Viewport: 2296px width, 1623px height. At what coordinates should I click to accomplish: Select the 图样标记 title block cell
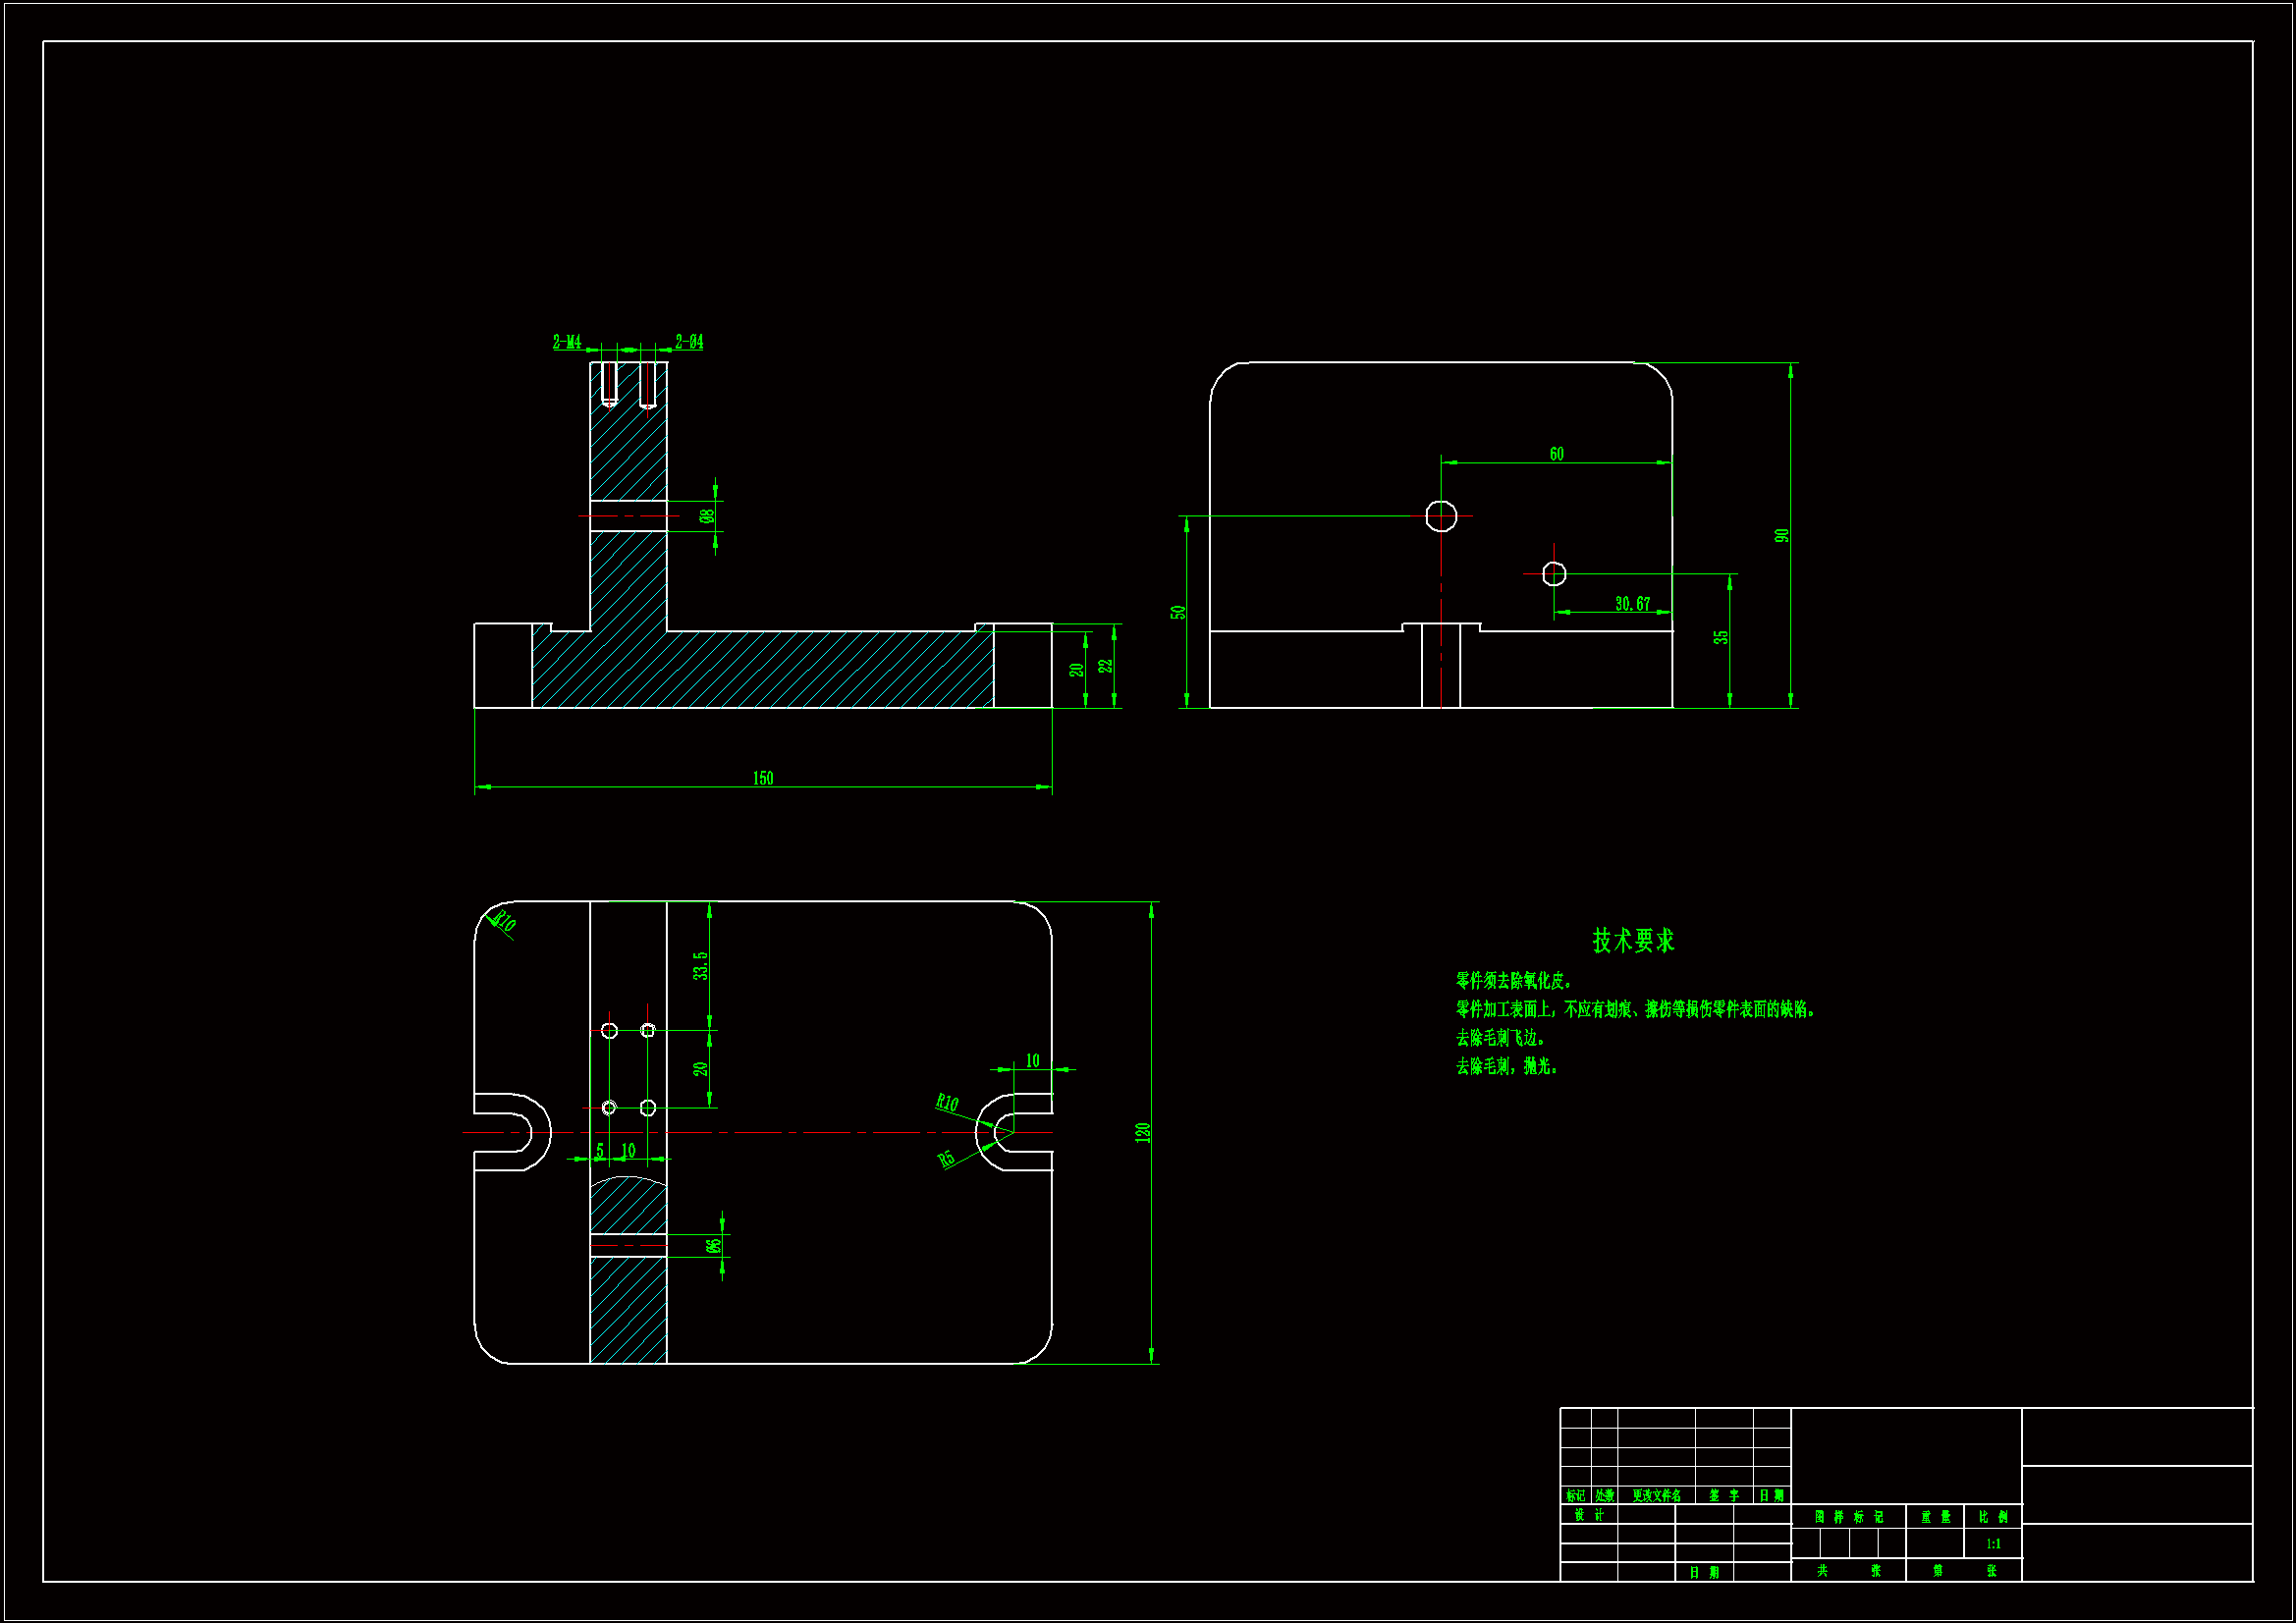tap(1848, 1517)
